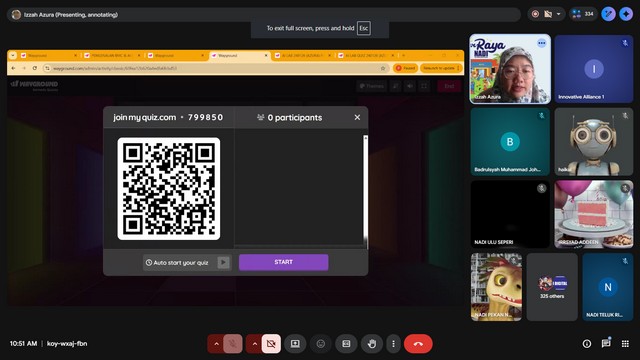This screenshot has height=360, width=640.
Task: Click the purple START button
Action: (283, 262)
